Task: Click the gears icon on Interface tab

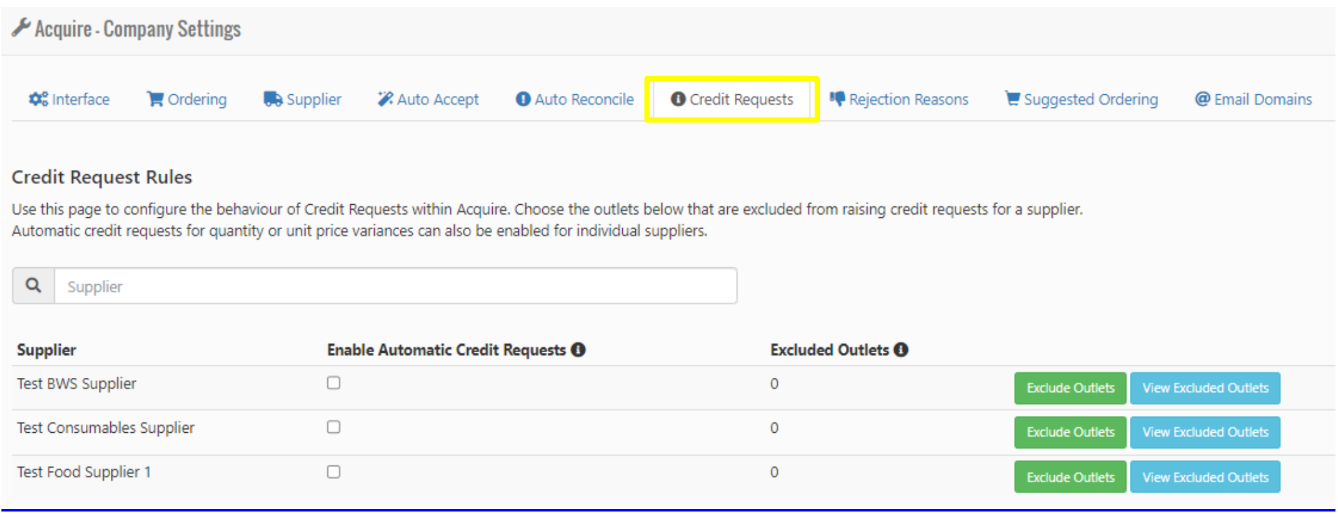Action: [x=38, y=99]
